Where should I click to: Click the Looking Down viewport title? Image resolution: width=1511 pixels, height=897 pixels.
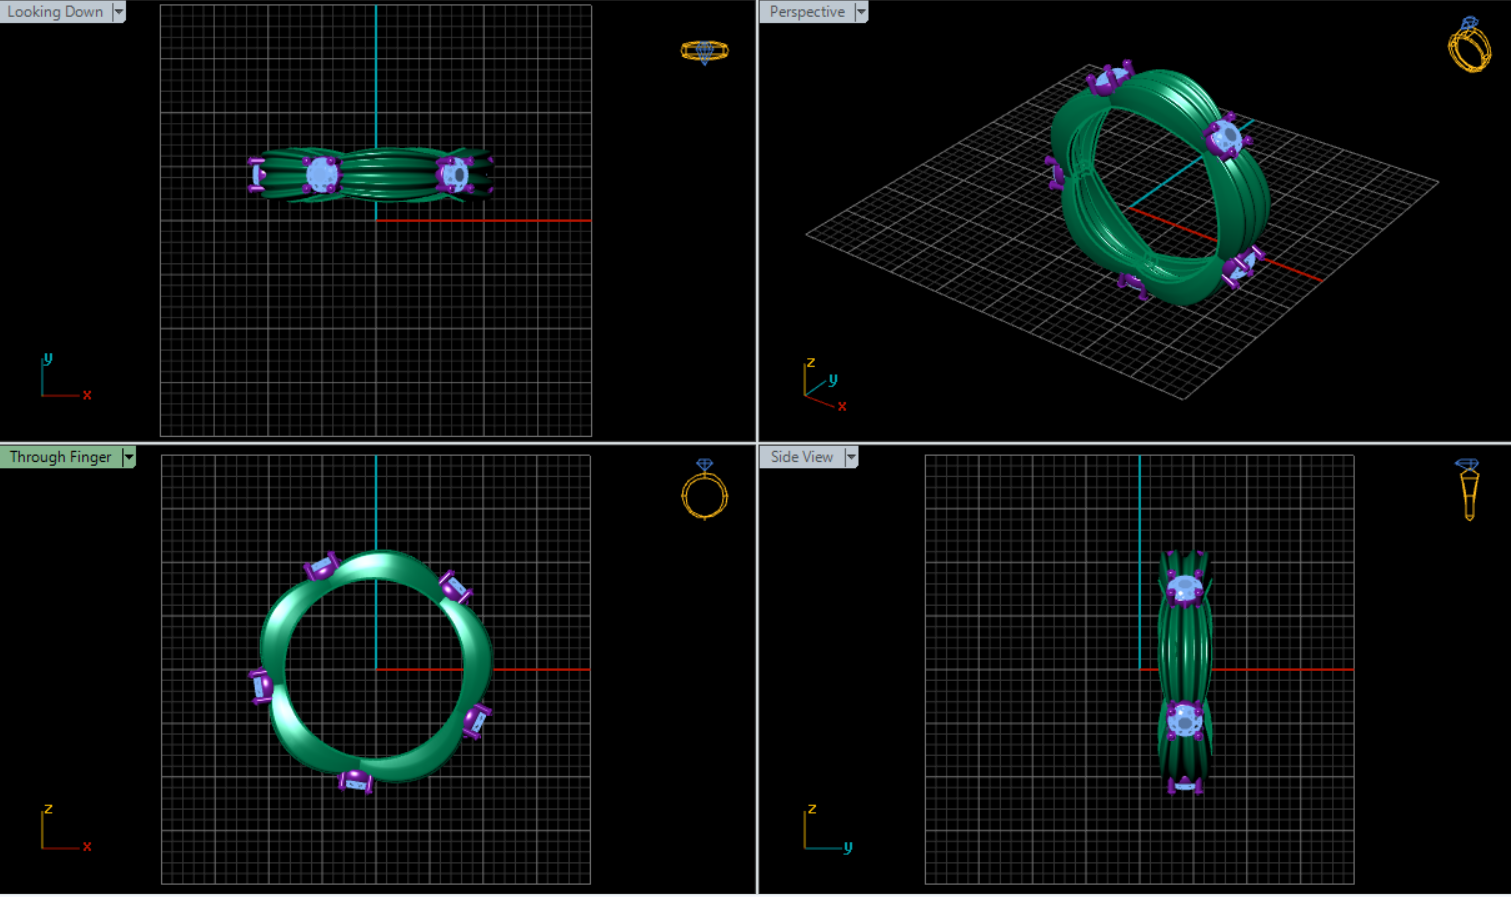(55, 12)
